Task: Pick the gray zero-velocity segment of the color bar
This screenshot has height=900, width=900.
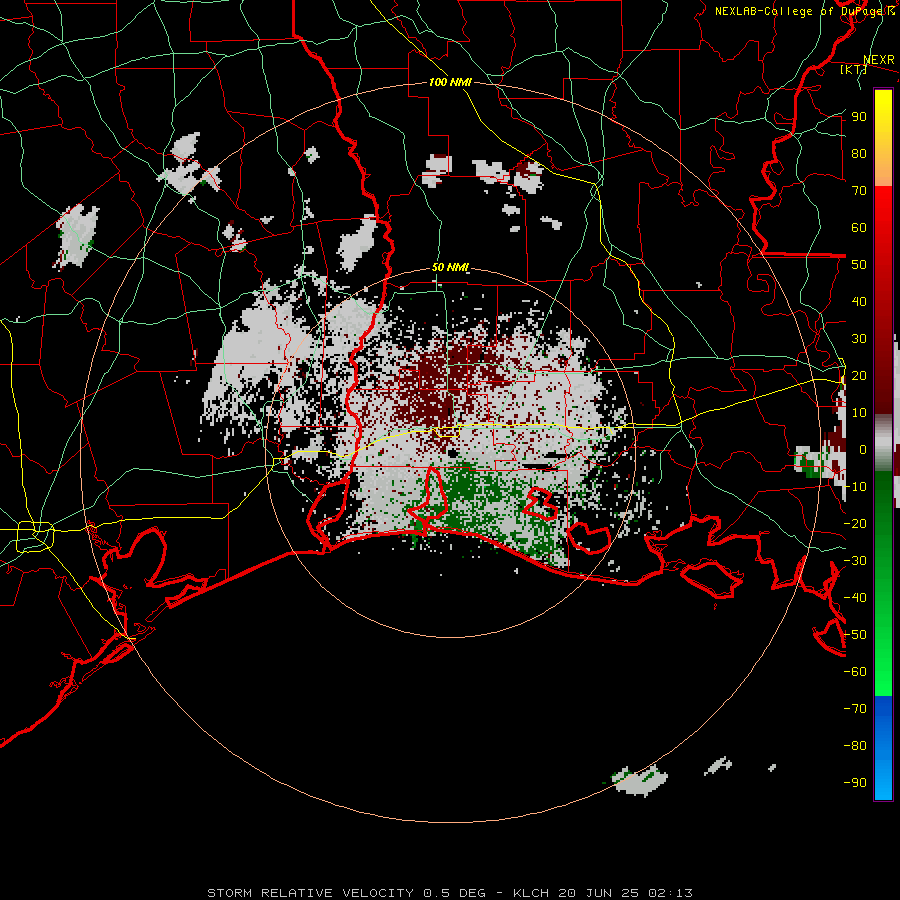Action: [883, 445]
